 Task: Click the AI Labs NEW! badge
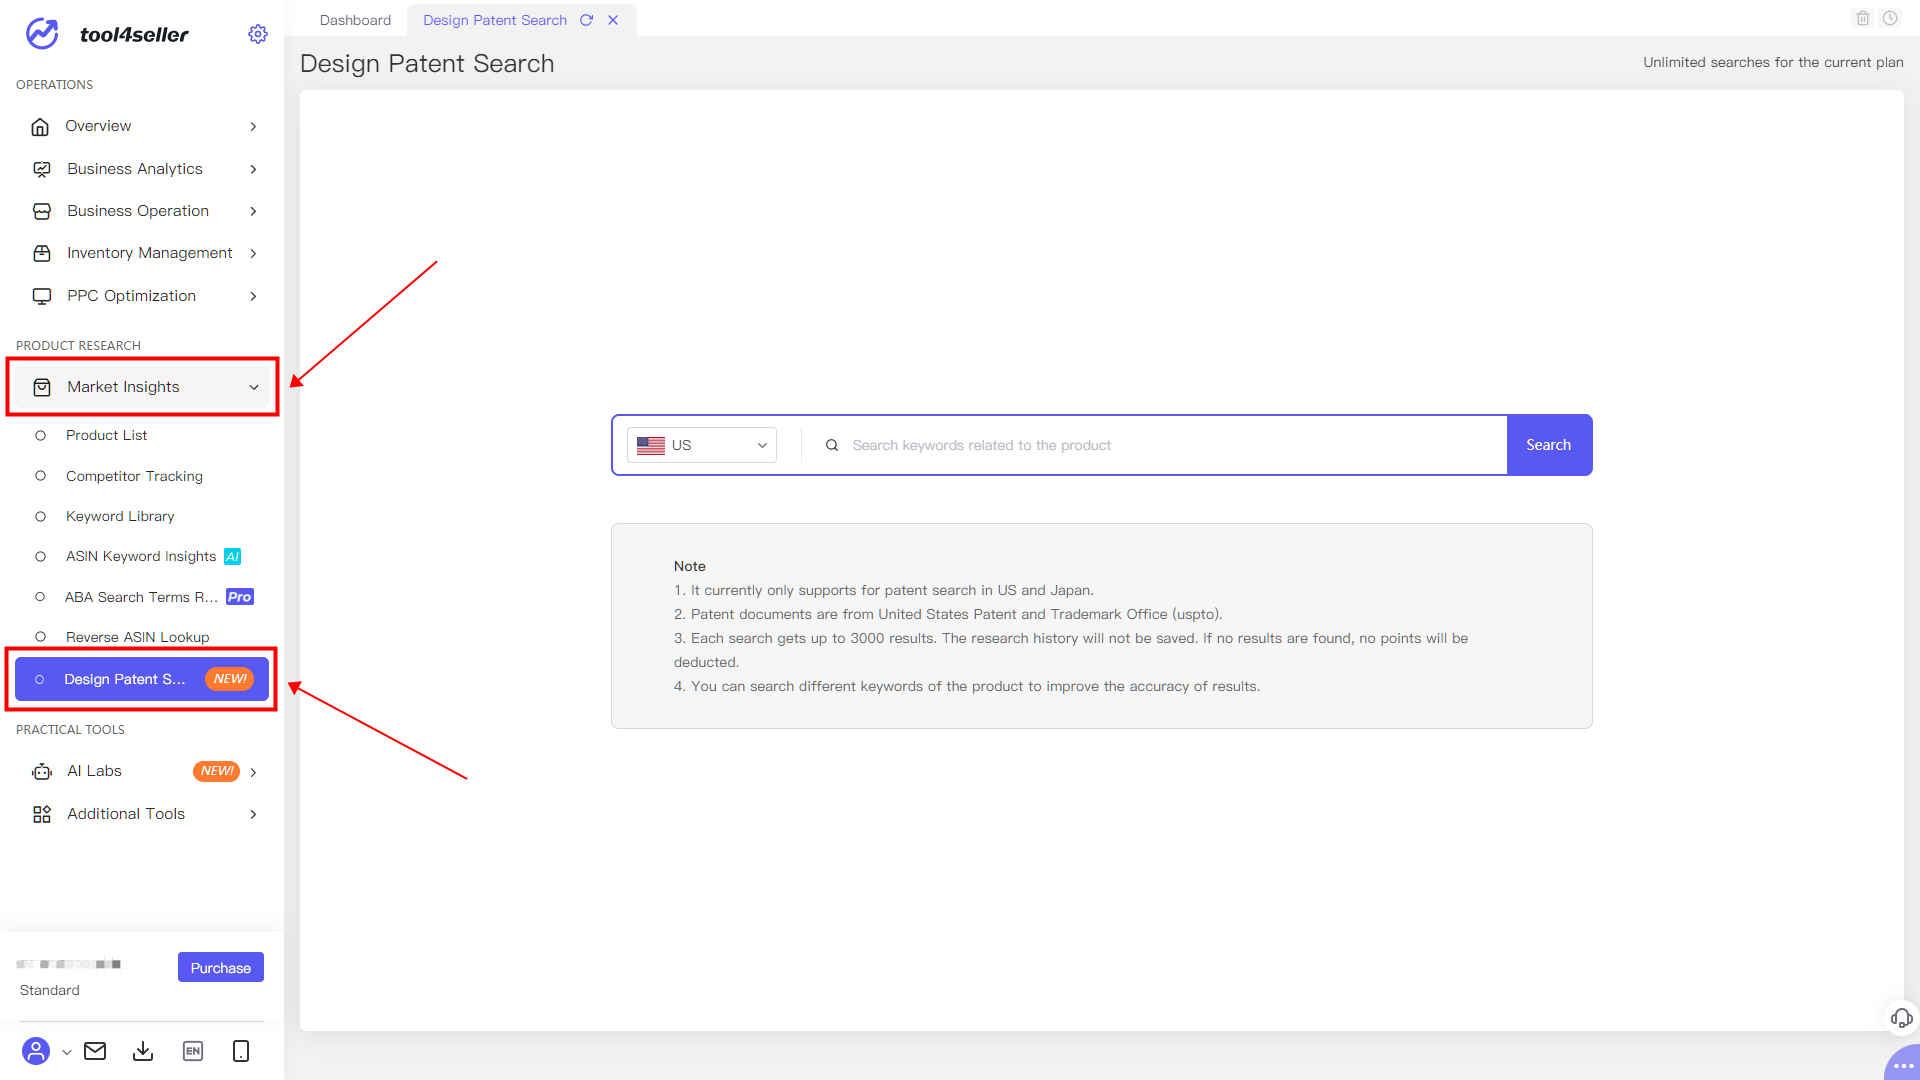tap(216, 771)
